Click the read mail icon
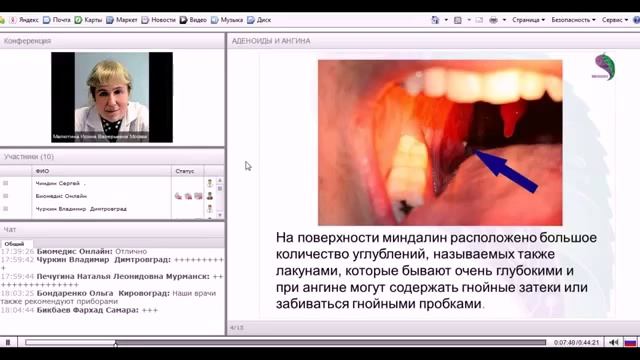 point(480,20)
